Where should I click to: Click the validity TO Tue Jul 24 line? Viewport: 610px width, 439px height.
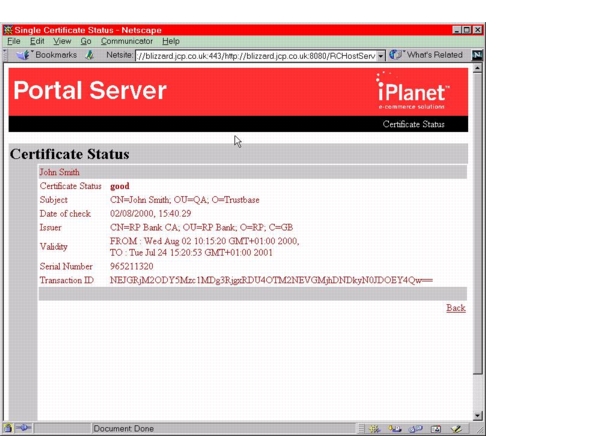[191, 253]
